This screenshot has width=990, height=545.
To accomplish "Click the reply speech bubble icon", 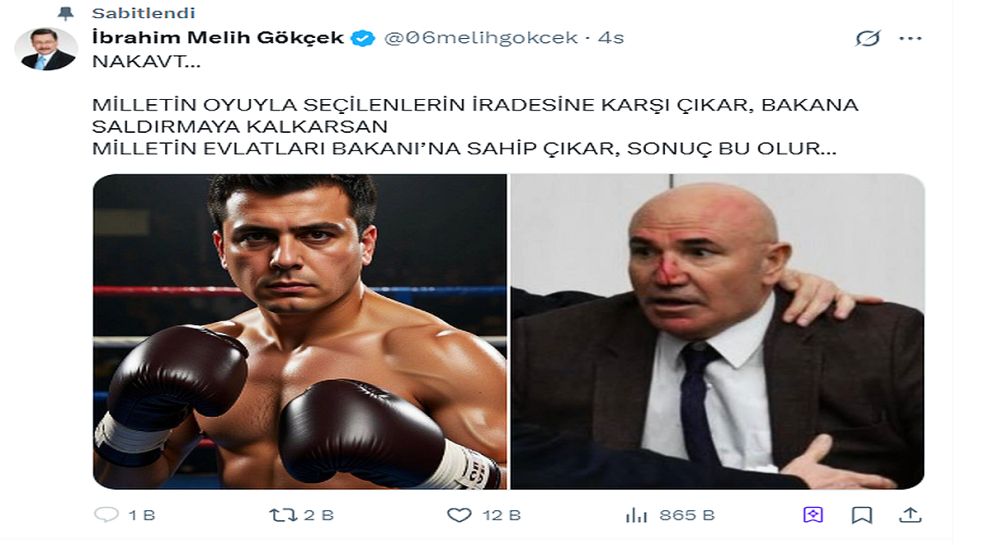I will pos(106,515).
